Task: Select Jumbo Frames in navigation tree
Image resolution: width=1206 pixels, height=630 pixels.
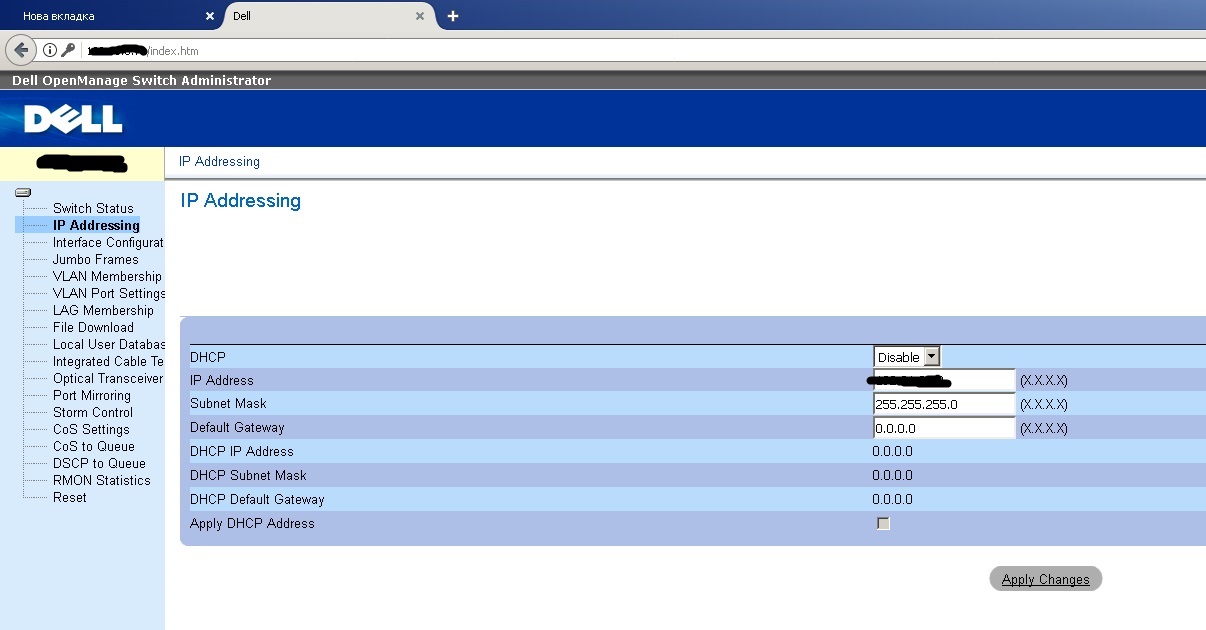Action: click(x=96, y=259)
